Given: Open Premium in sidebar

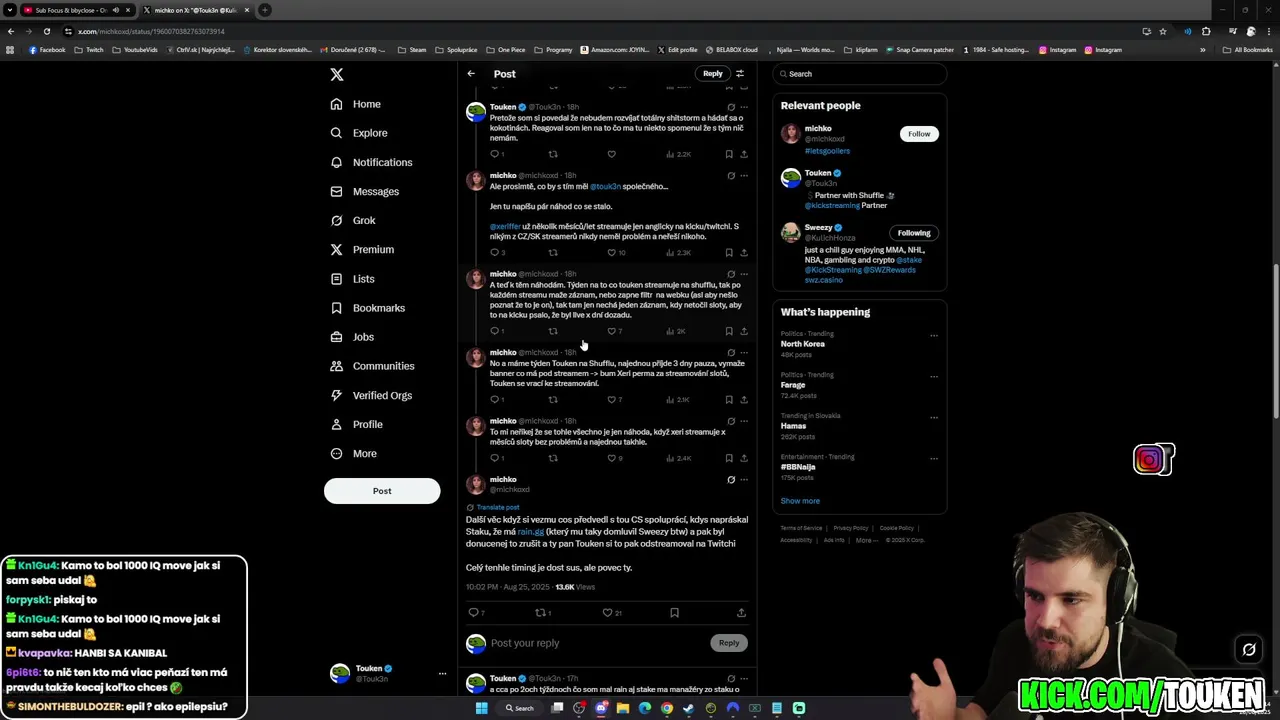Looking at the screenshot, I should (x=362, y=249).
